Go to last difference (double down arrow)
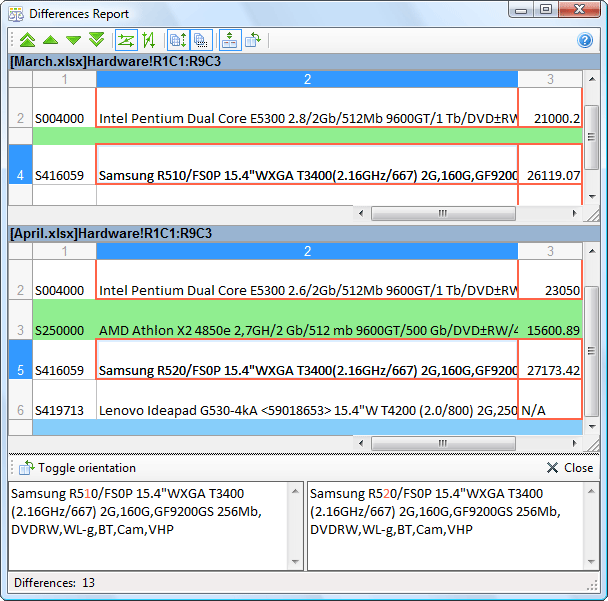Viewport: 608px width, 601px height. (96, 40)
